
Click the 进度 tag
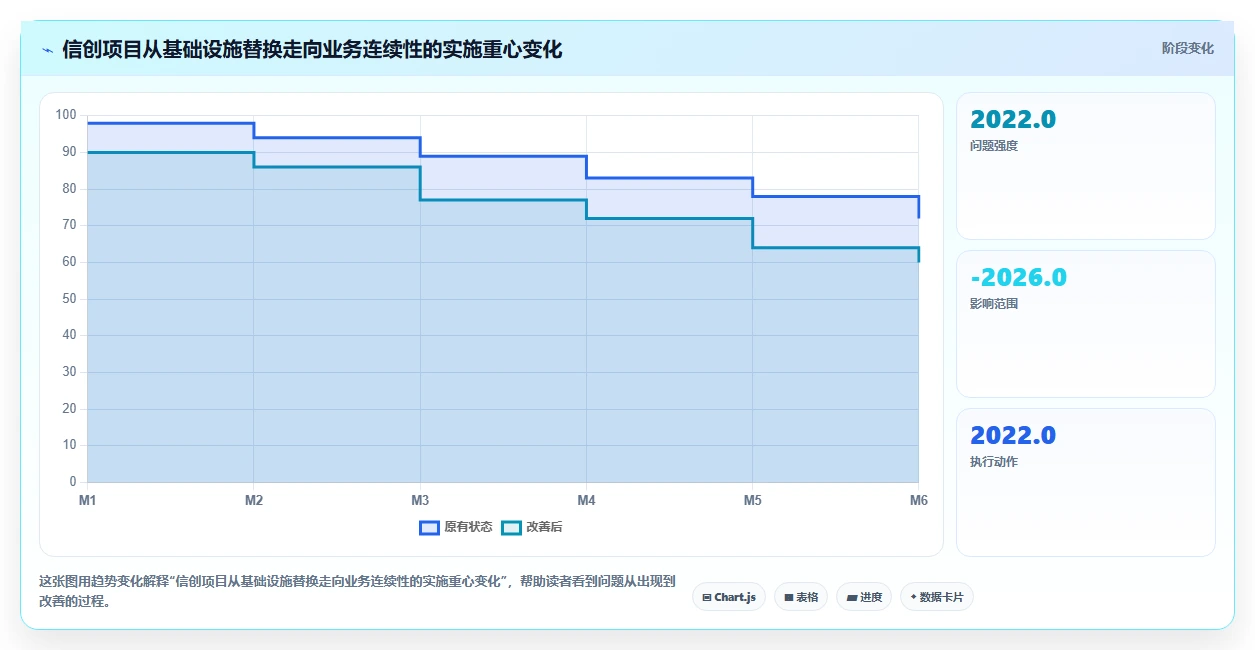pyautogui.click(x=864, y=597)
